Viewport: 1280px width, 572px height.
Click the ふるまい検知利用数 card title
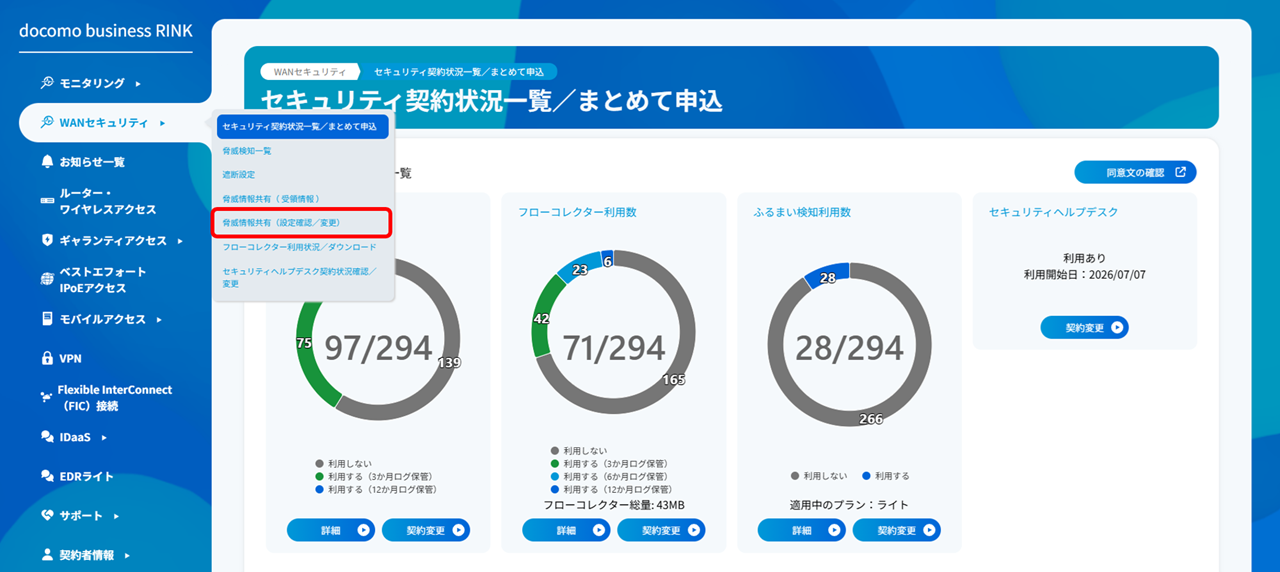pyautogui.click(x=802, y=212)
